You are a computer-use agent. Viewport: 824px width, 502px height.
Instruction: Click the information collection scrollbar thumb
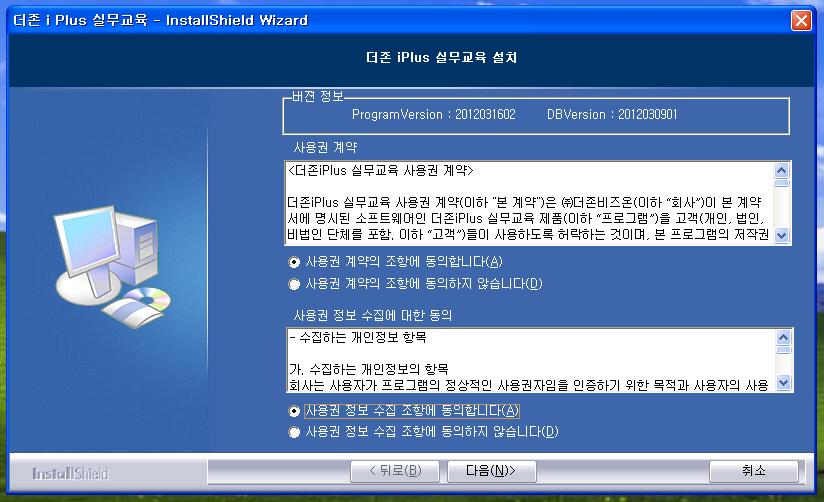point(783,350)
